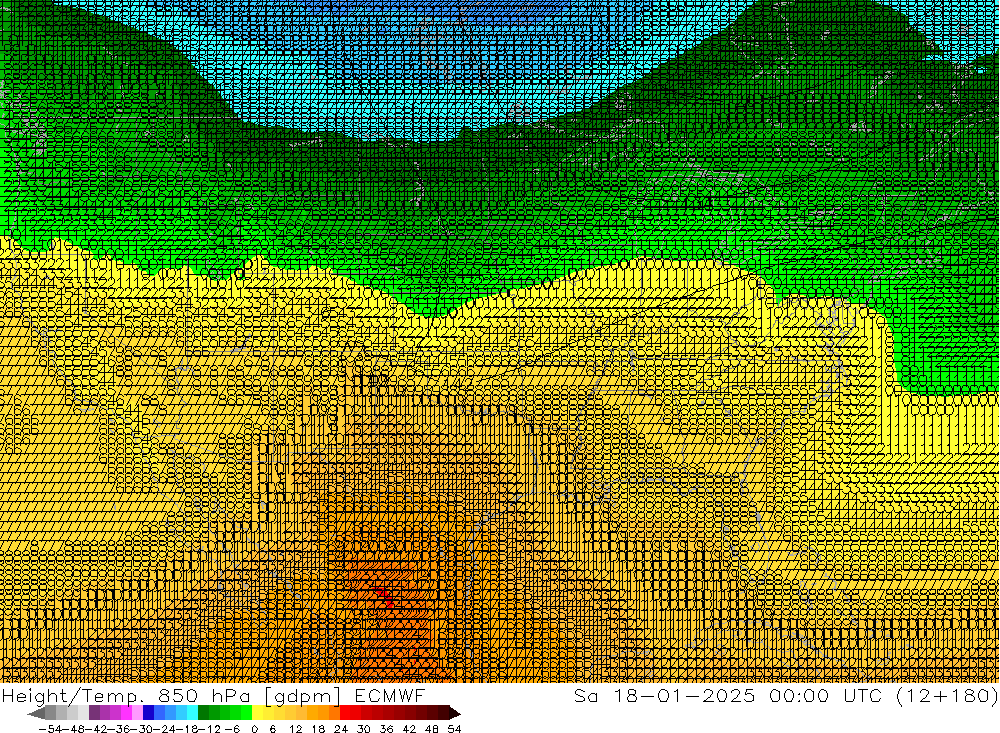Viewport: 1000px width, 733px height.
Task: Click the red hotspot mark on the map
Action: coord(385,598)
